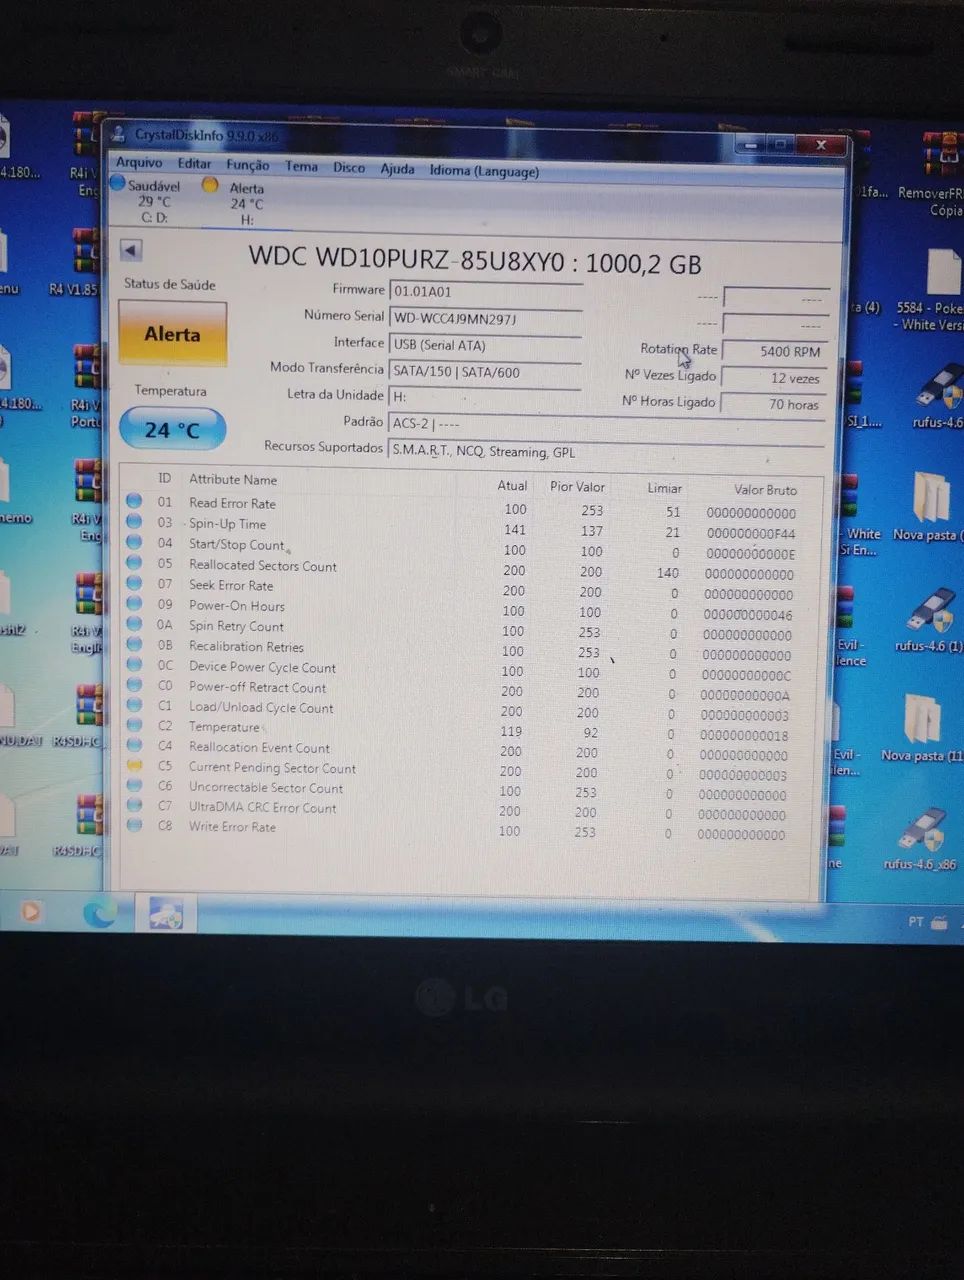Click the Valor Bruto column header
The width and height of the screenshot is (964, 1280).
[x=765, y=489]
